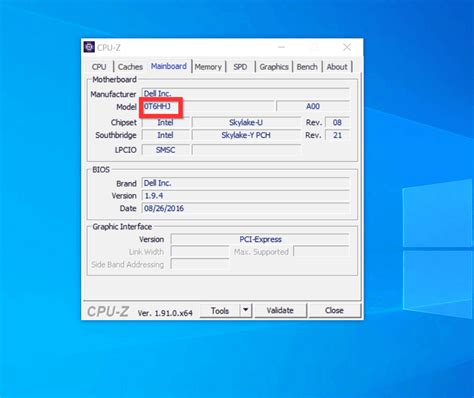The width and height of the screenshot is (474, 398).
Task: Click the Southbridge label
Action: (x=116, y=135)
